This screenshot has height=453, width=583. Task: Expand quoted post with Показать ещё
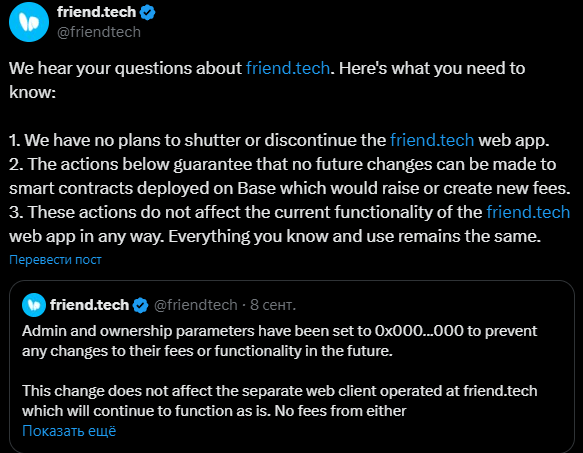pyautogui.click(x=69, y=431)
